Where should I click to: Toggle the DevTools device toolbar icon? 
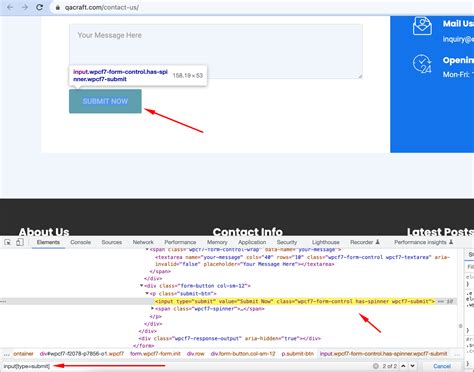pos(20,242)
